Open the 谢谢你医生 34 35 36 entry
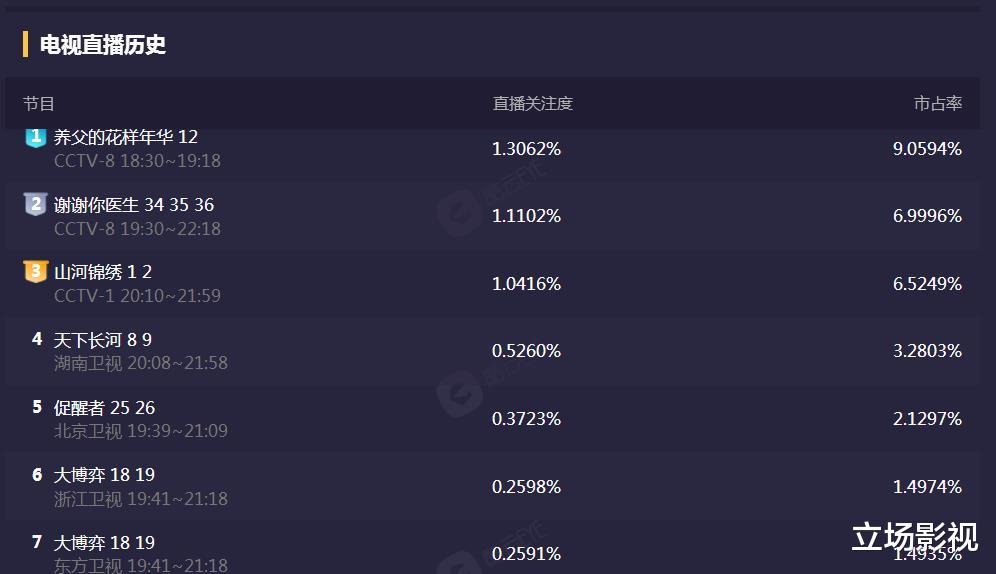 point(134,205)
